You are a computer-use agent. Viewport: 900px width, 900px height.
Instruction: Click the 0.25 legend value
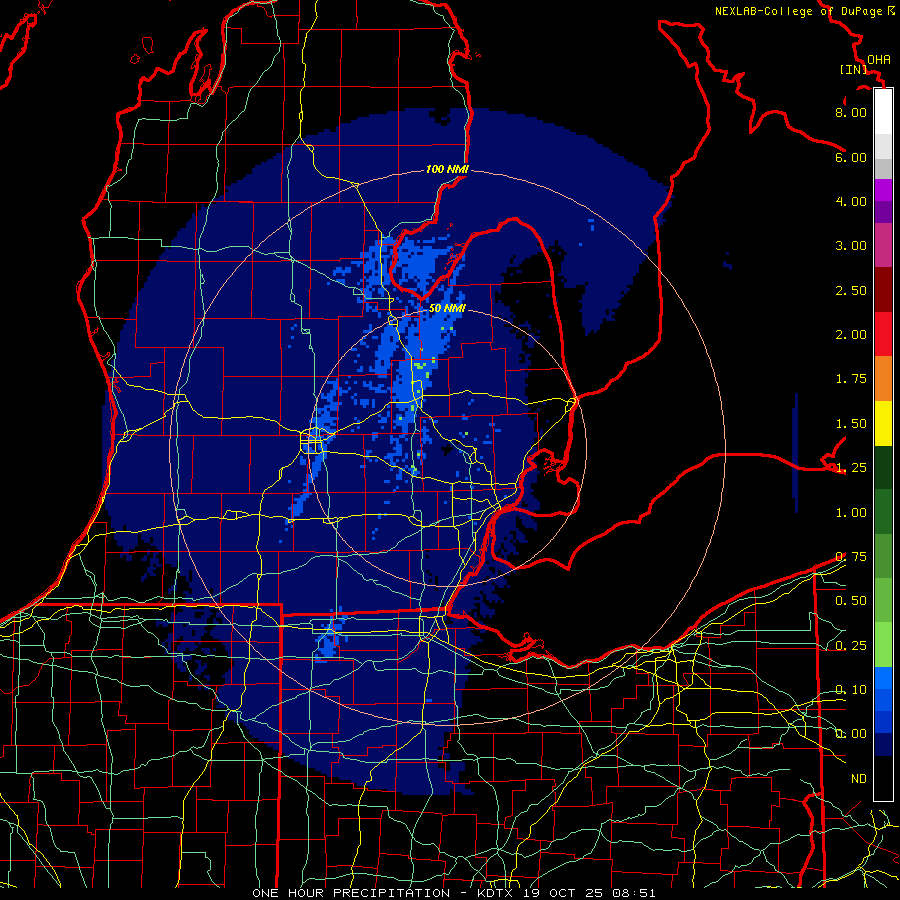851,646
